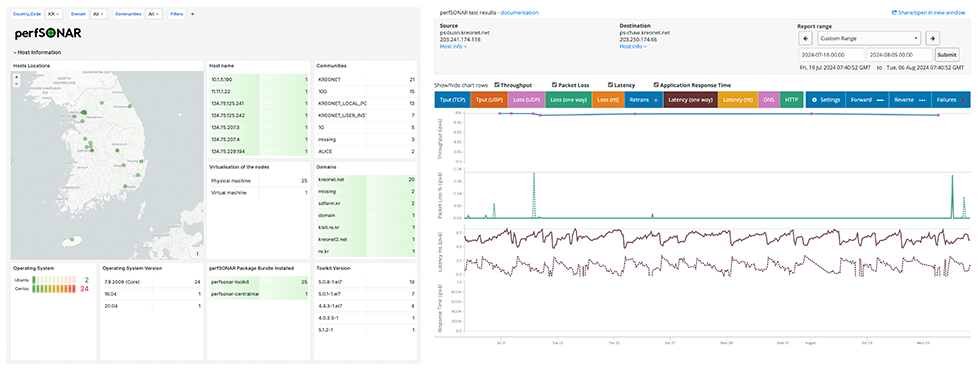Image resolution: width=980 pixels, height=370 pixels.
Task: Select the Latency (rtt) tab
Action: tap(738, 99)
